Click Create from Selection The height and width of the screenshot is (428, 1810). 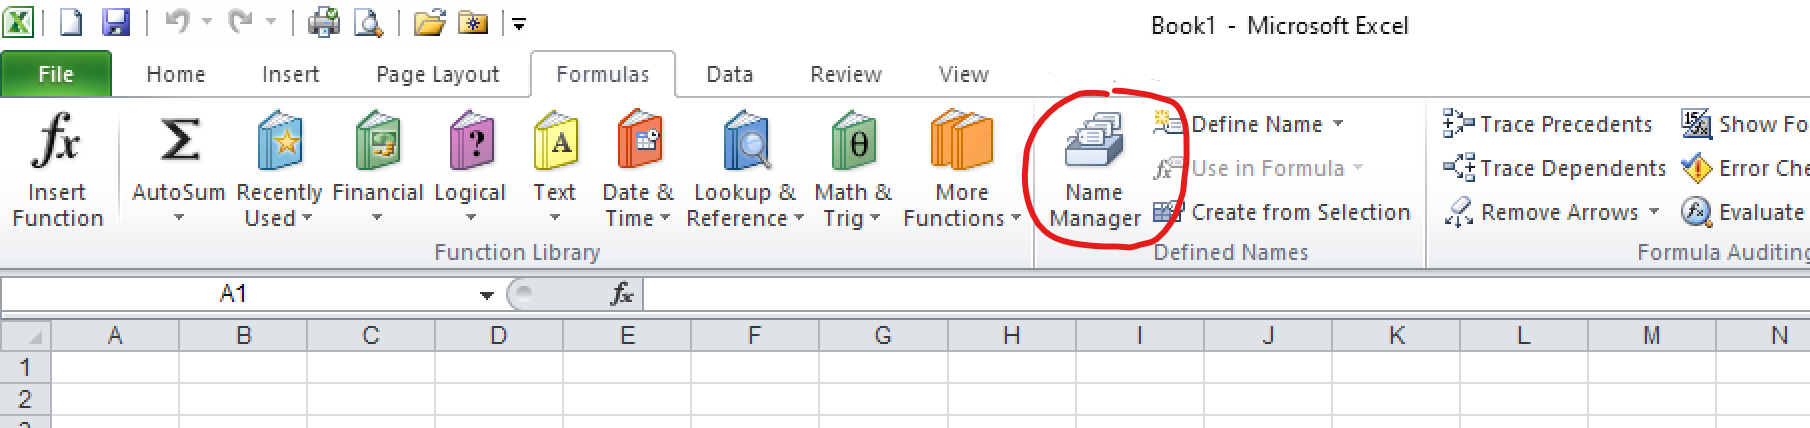click(x=1281, y=212)
